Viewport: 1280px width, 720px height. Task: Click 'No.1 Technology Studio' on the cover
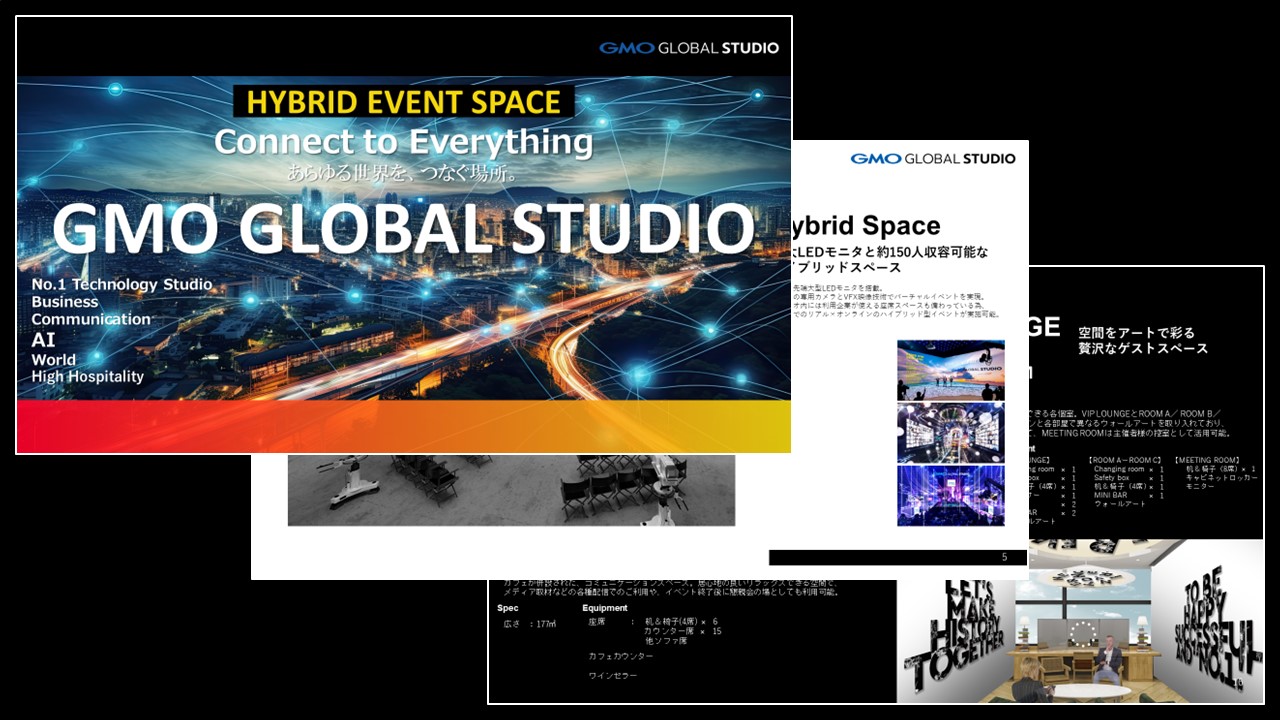[122, 284]
